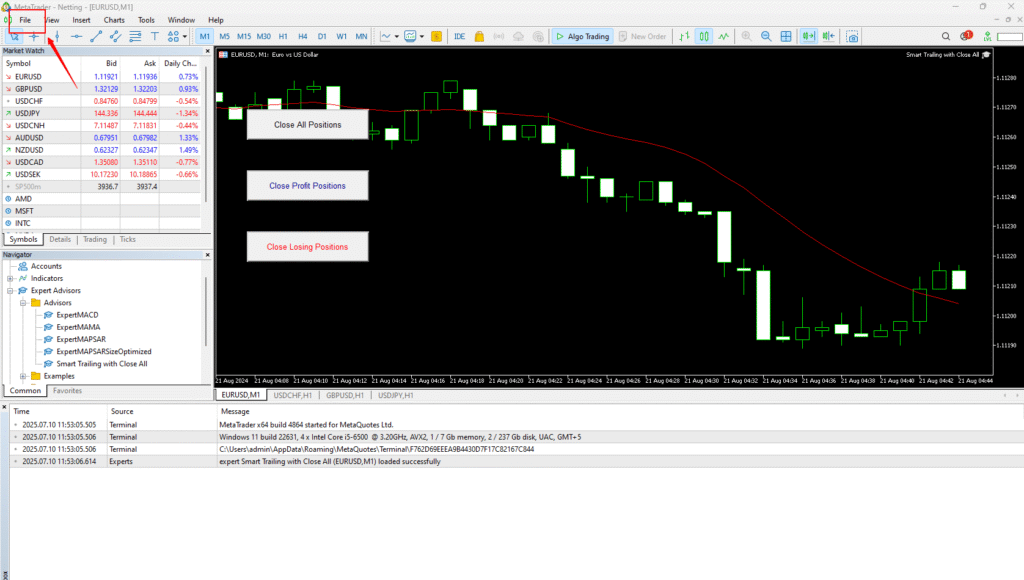The width and height of the screenshot is (1024, 580).
Task: Expand the Indicators tree node
Action: click(x=10, y=279)
